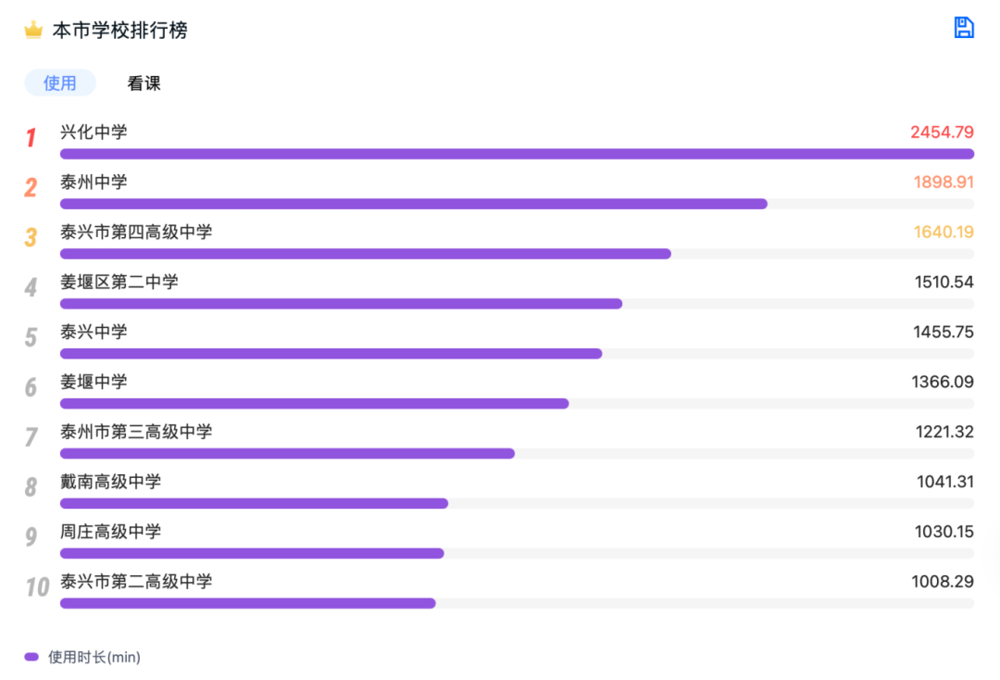Screen dimensions: 1000x680
Task: Click the 泰兴市第二高级中学 name
Action: click(x=136, y=581)
